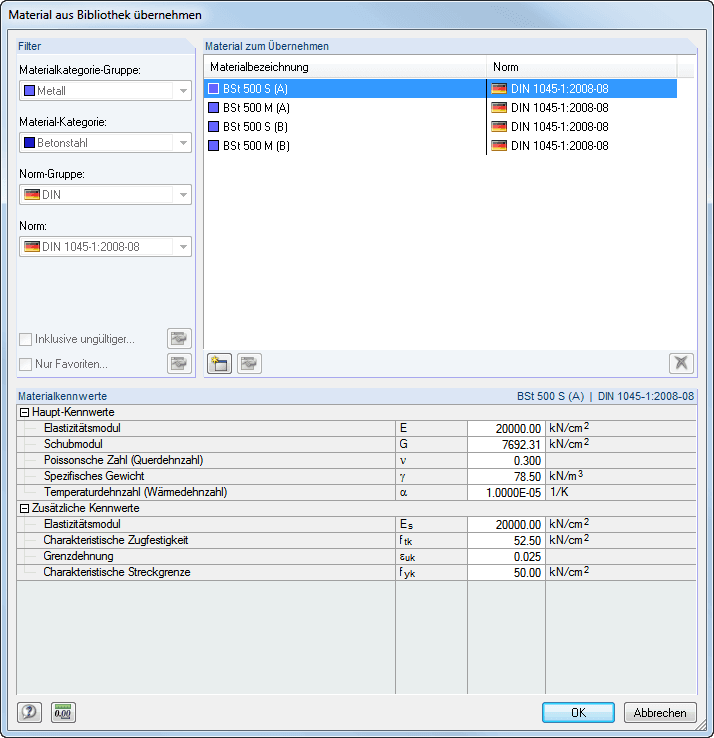Viewport: 714px width, 738px height.
Task: Click Es value 20000.00 under Zusätzliche Kennwerte
Action: click(x=506, y=525)
